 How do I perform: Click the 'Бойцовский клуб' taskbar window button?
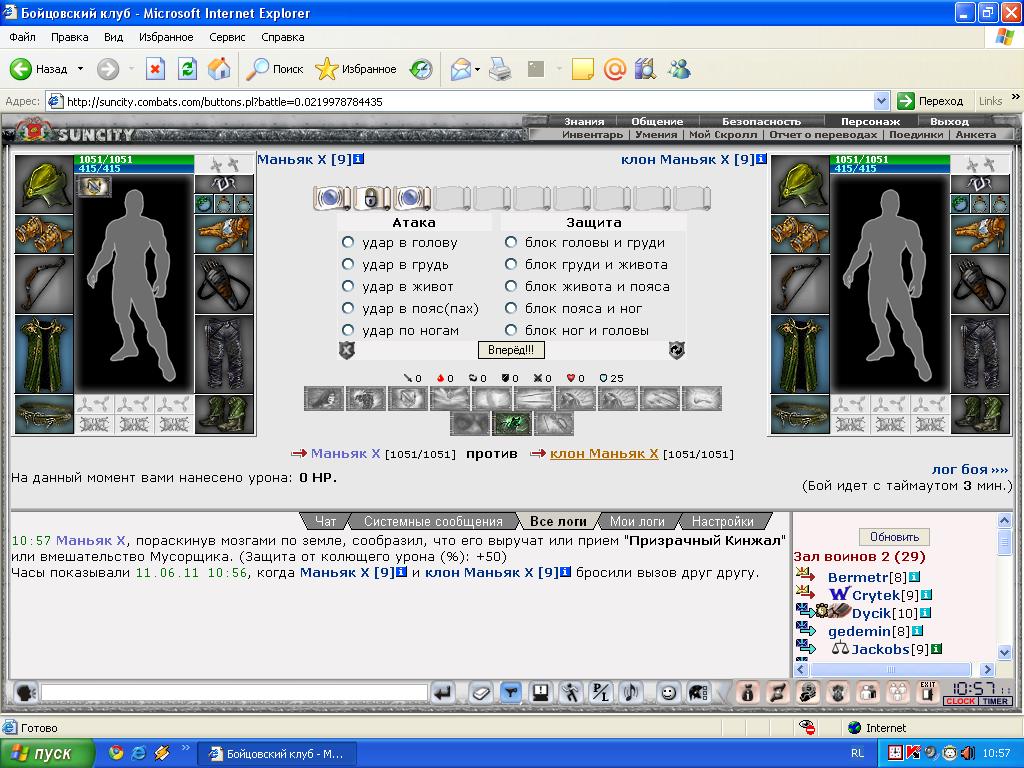pyautogui.click(x=276, y=754)
